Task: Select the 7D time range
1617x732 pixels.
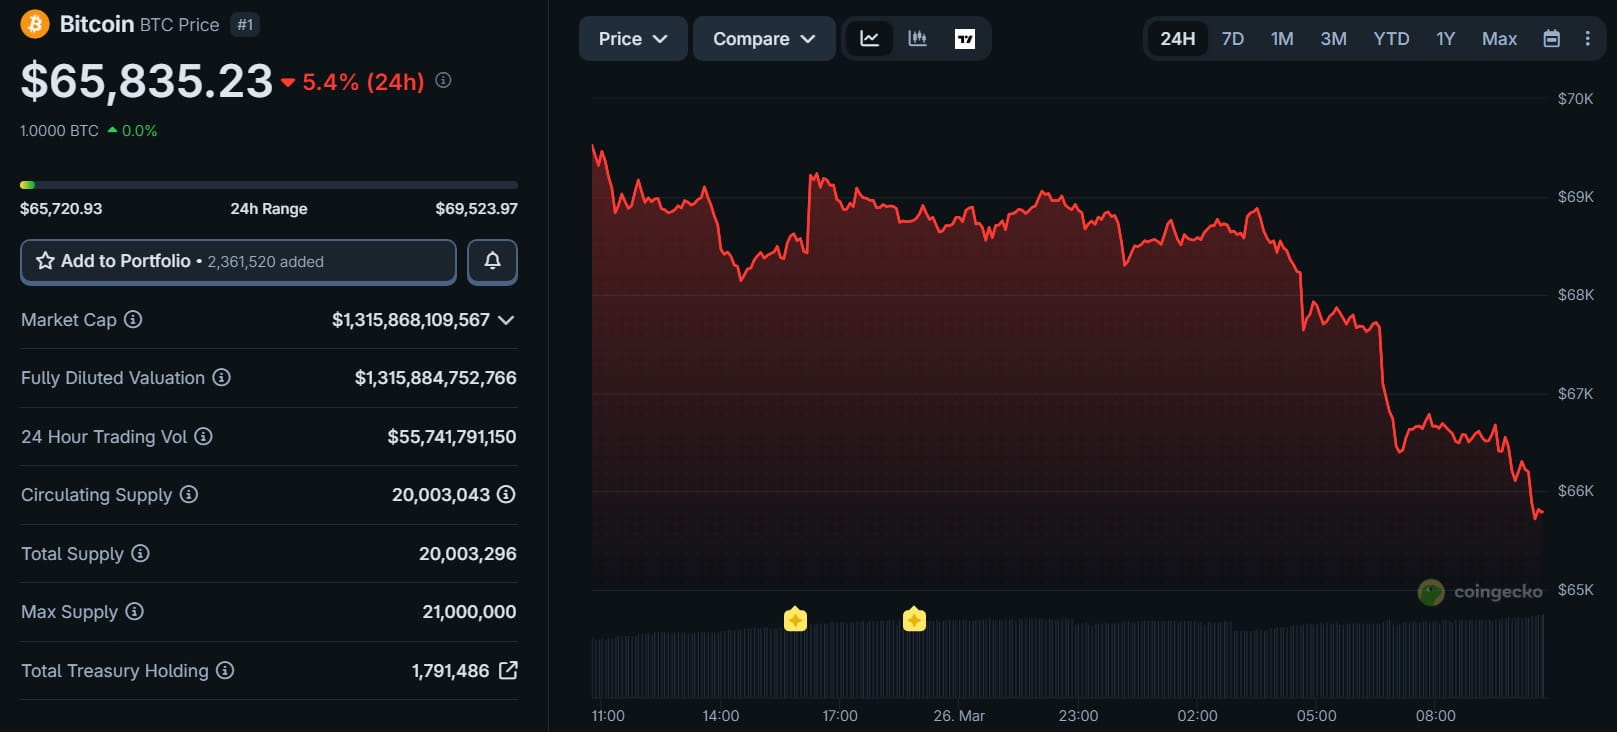Action: click(1232, 39)
